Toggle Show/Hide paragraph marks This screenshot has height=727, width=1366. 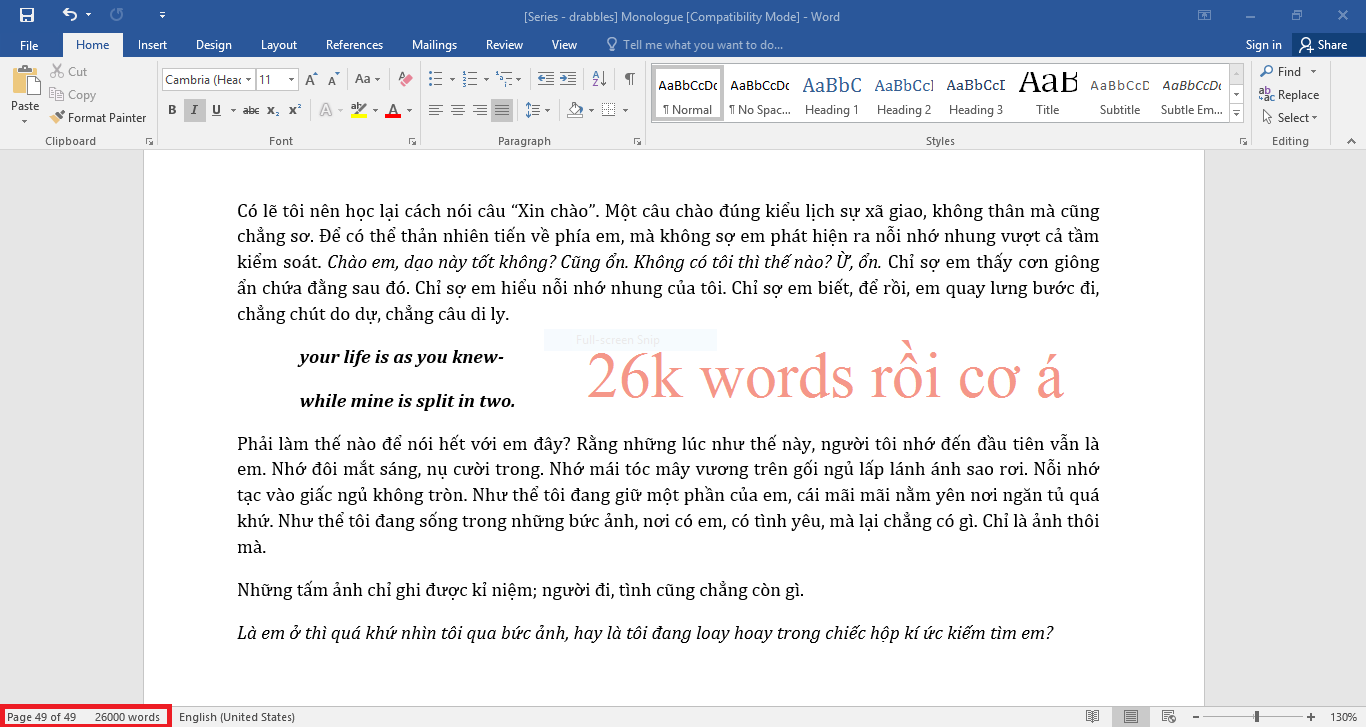pyautogui.click(x=629, y=79)
